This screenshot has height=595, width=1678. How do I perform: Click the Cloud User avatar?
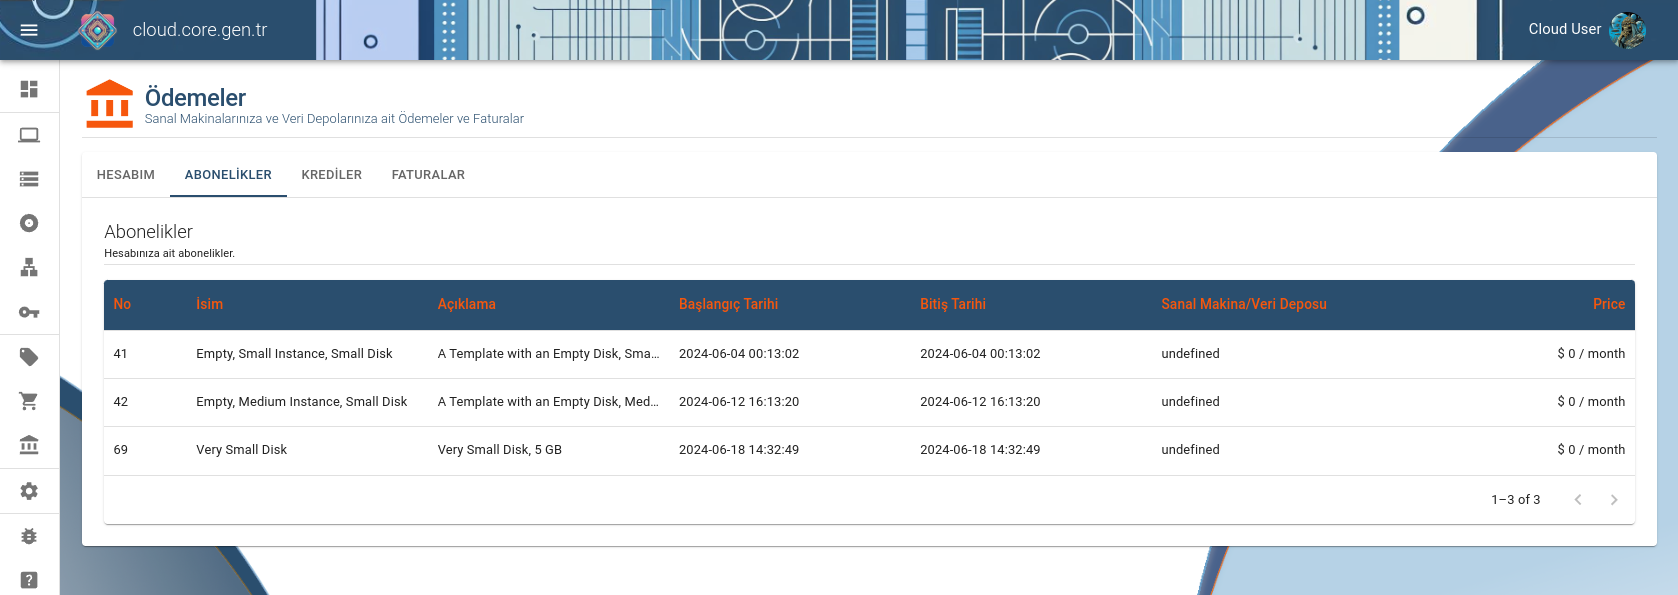[1627, 30]
